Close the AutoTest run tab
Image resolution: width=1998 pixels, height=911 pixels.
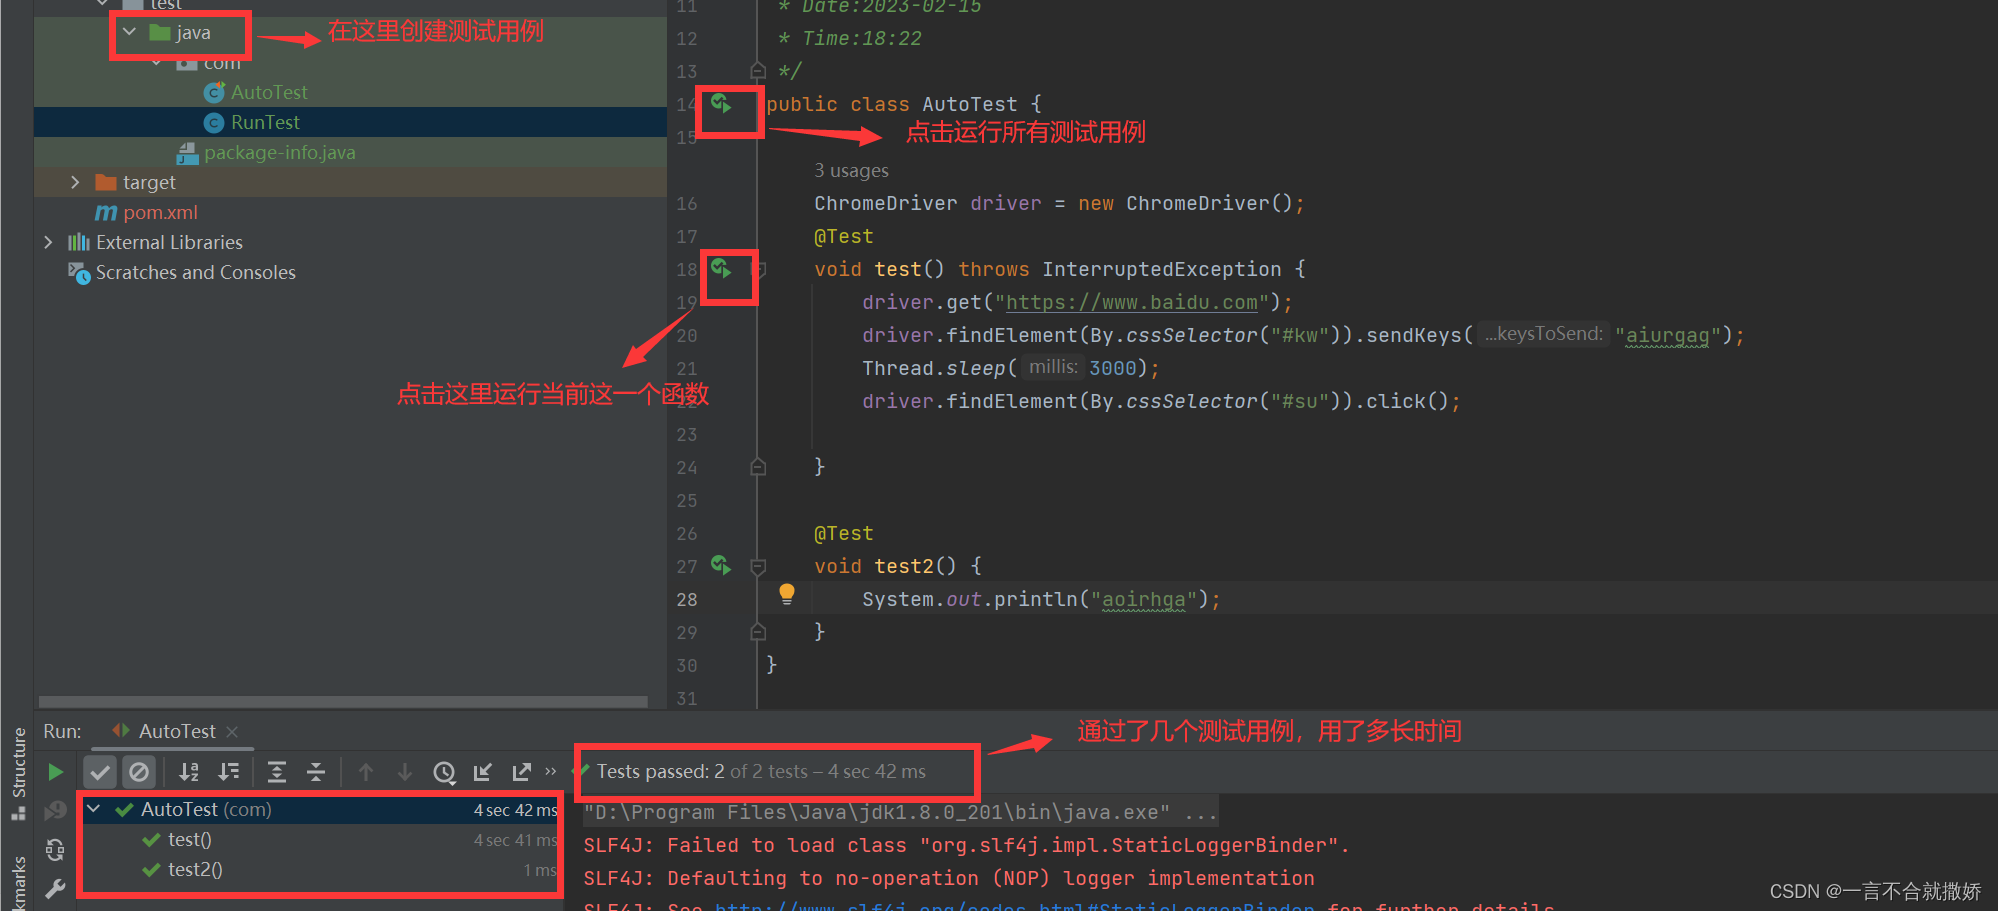[x=232, y=732]
